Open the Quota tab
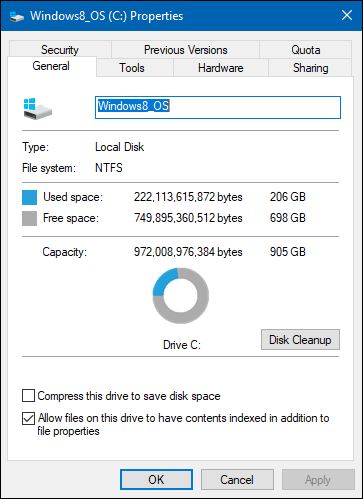The image size is (363, 499). [x=306, y=50]
